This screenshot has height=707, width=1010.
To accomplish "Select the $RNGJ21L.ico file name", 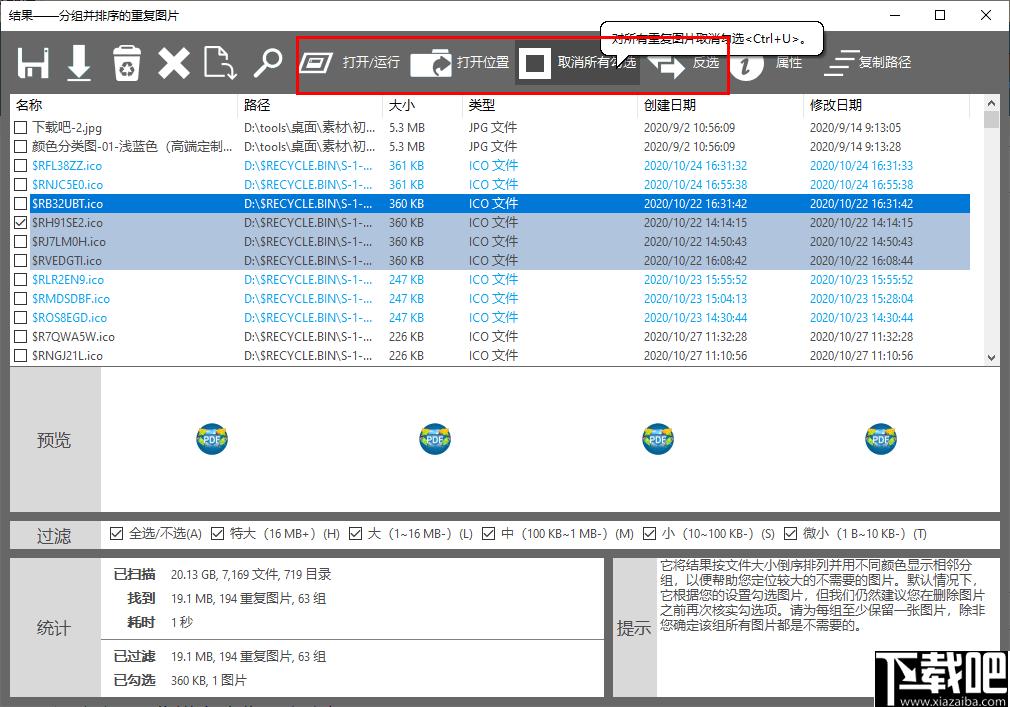I will point(68,355).
